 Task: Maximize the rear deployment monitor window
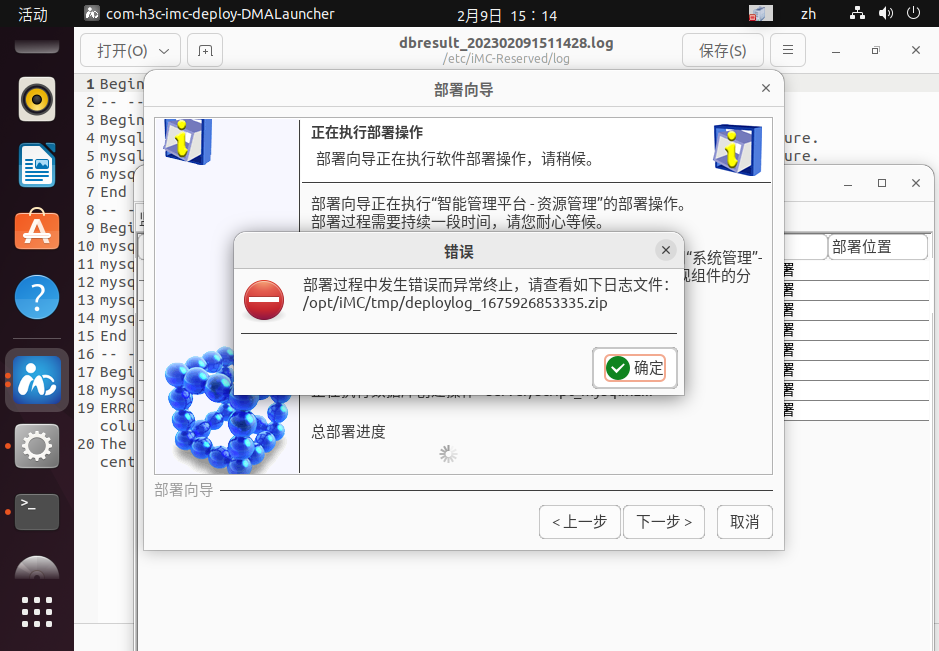click(x=882, y=183)
